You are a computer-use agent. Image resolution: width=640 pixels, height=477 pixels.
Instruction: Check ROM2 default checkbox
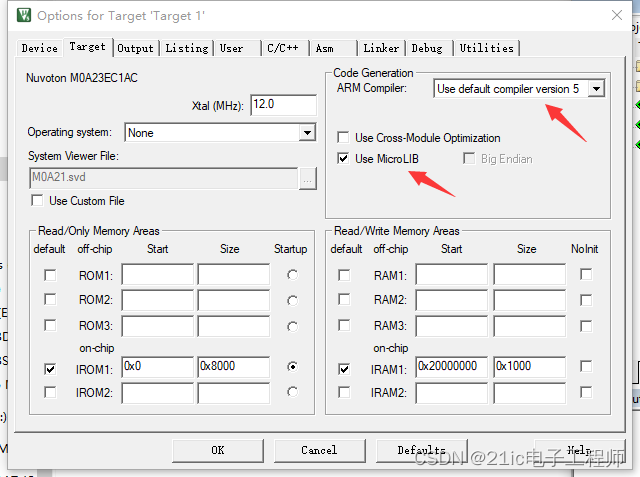tap(50, 299)
